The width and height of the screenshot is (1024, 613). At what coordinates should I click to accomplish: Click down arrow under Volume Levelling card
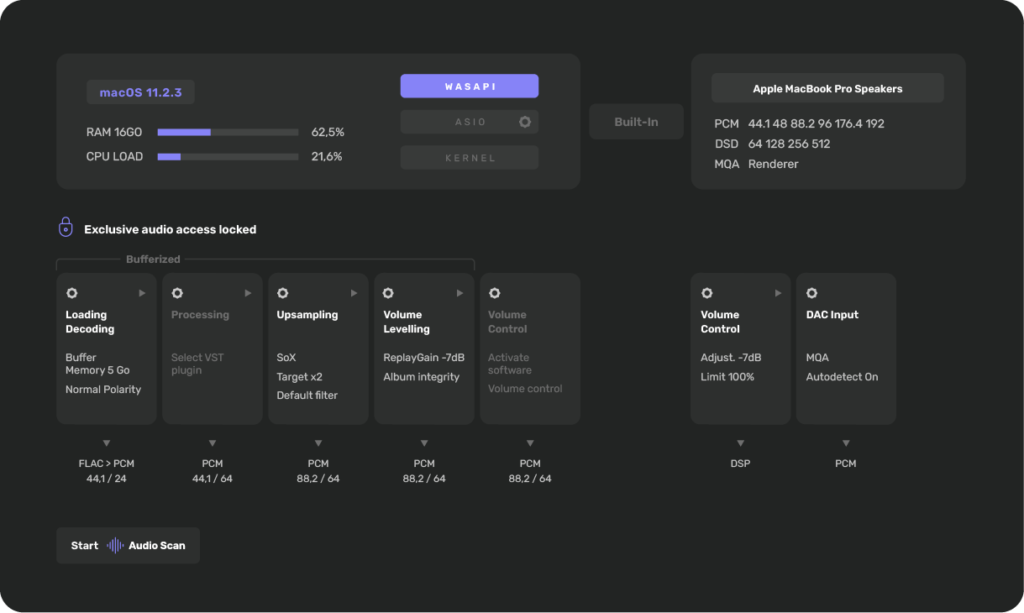(x=424, y=443)
